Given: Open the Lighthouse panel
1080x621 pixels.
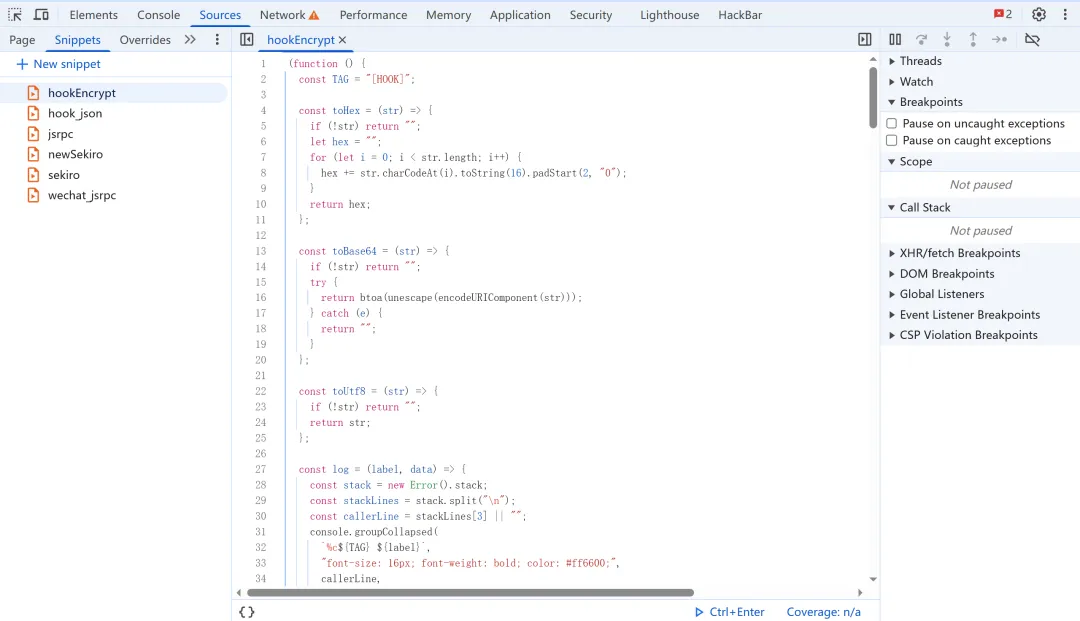Looking at the screenshot, I should coord(669,14).
